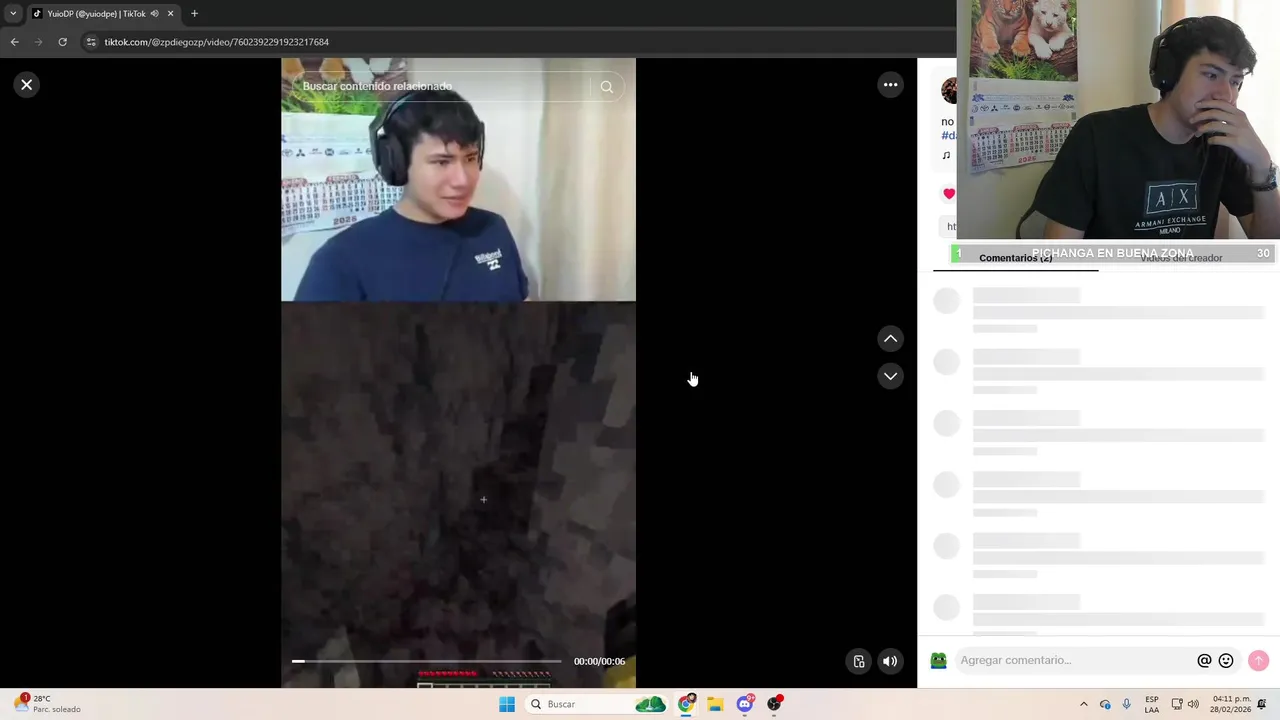Select the YuioDP (@yuiodpe) TikTok tab
The width and height of the screenshot is (1280, 720).
pyautogui.click(x=97, y=14)
